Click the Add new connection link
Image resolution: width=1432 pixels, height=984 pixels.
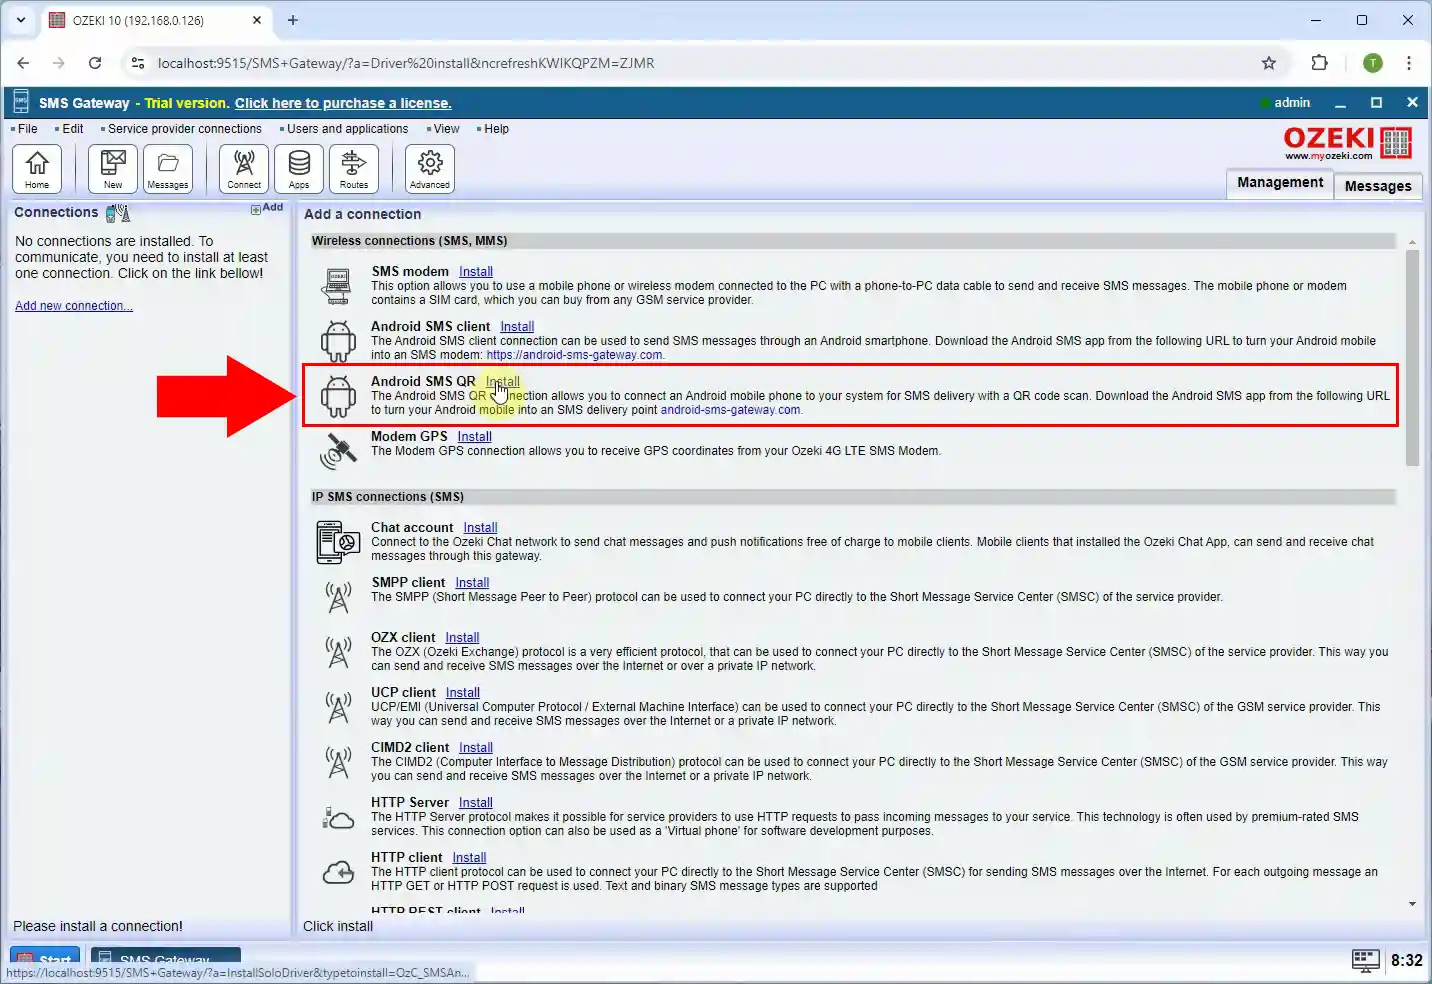tap(74, 306)
